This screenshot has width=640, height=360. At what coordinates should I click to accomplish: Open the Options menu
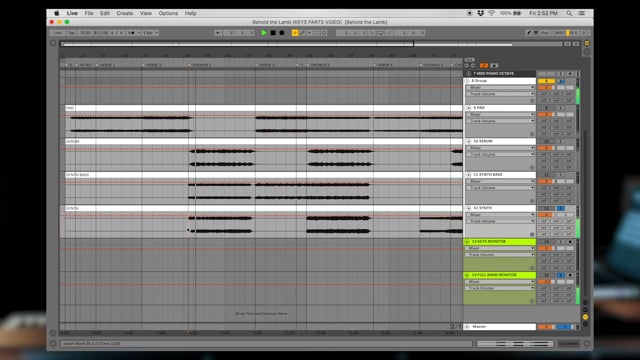coord(168,13)
